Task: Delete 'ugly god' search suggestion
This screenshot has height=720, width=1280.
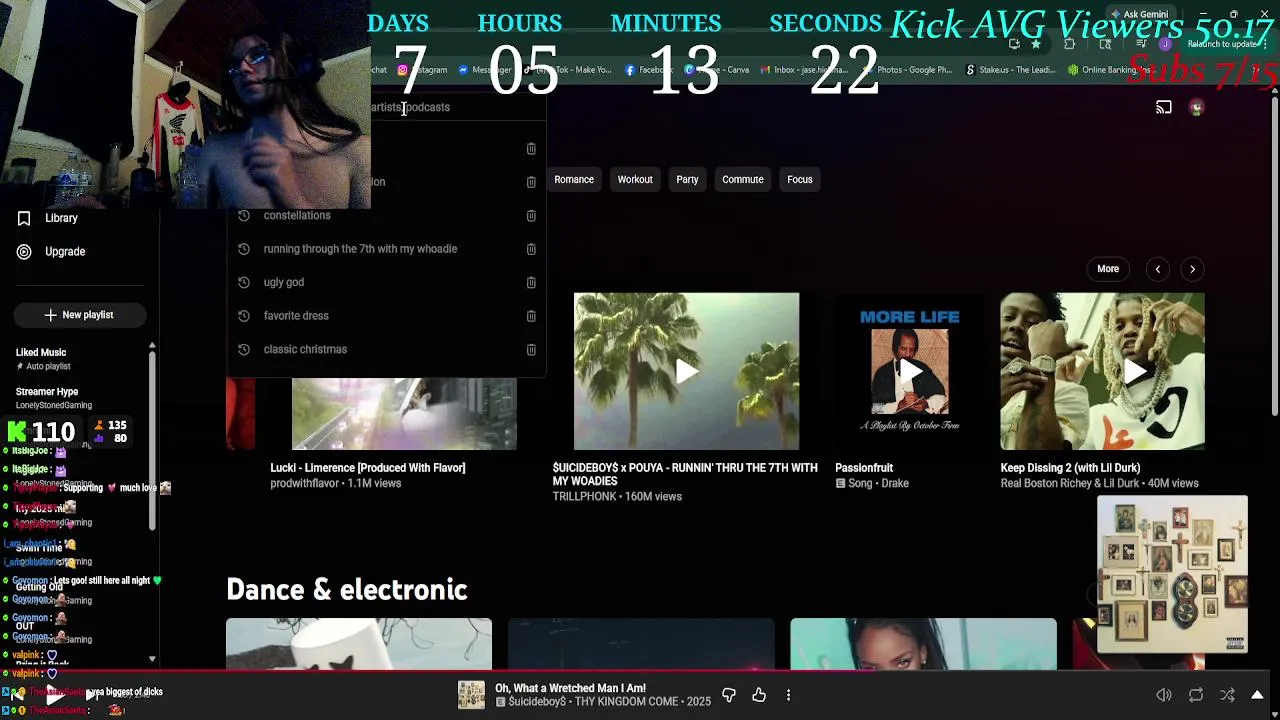Action: tap(531, 282)
